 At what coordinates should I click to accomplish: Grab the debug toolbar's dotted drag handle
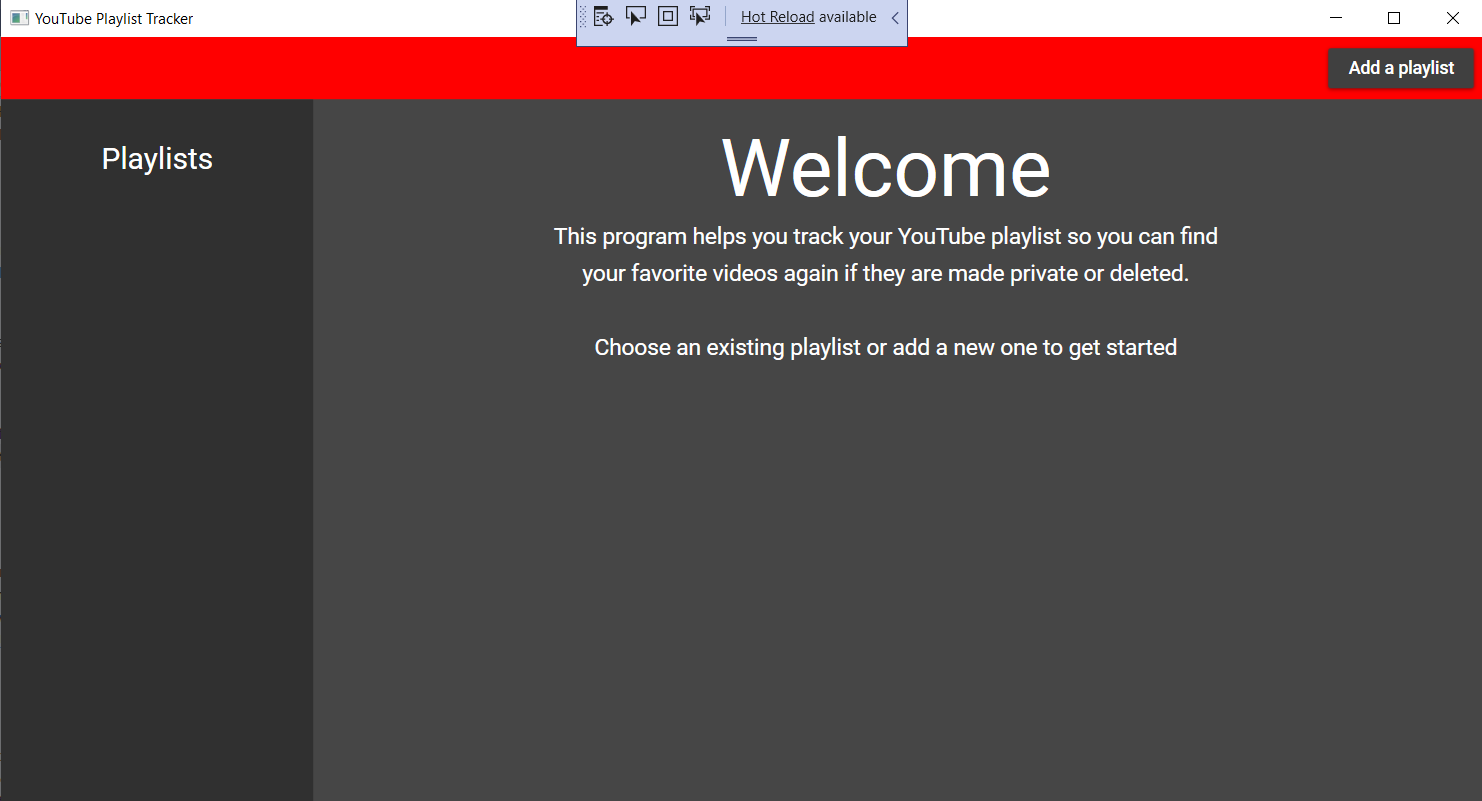(x=584, y=17)
